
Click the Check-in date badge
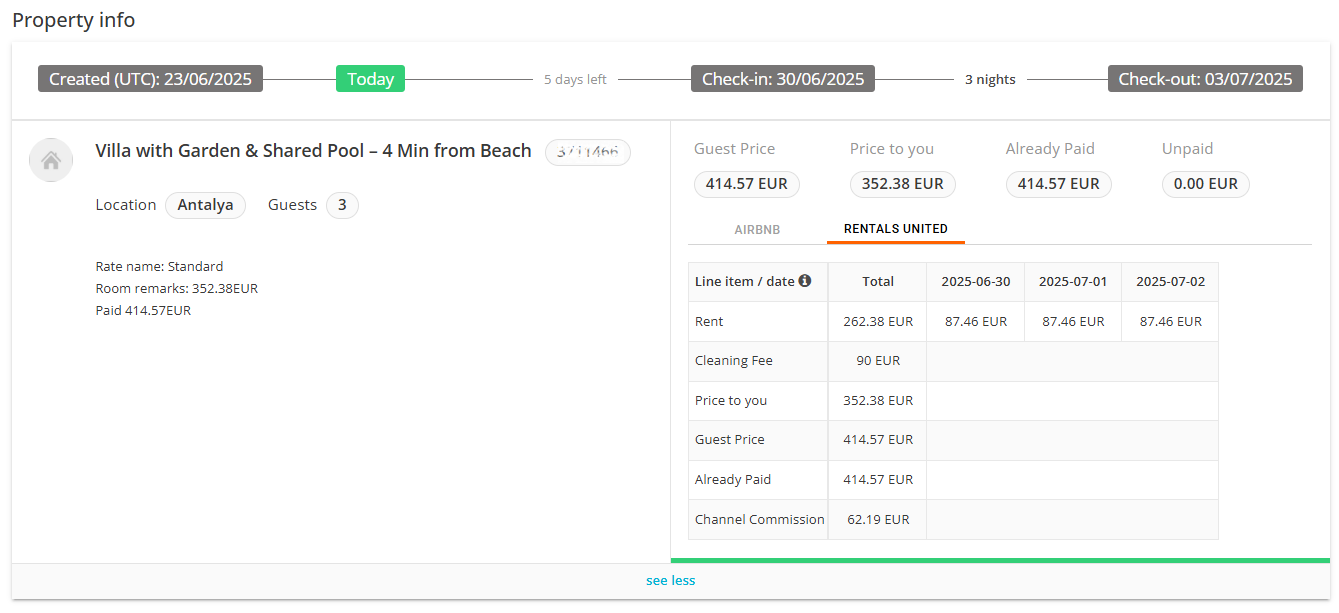pyautogui.click(x=782, y=79)
